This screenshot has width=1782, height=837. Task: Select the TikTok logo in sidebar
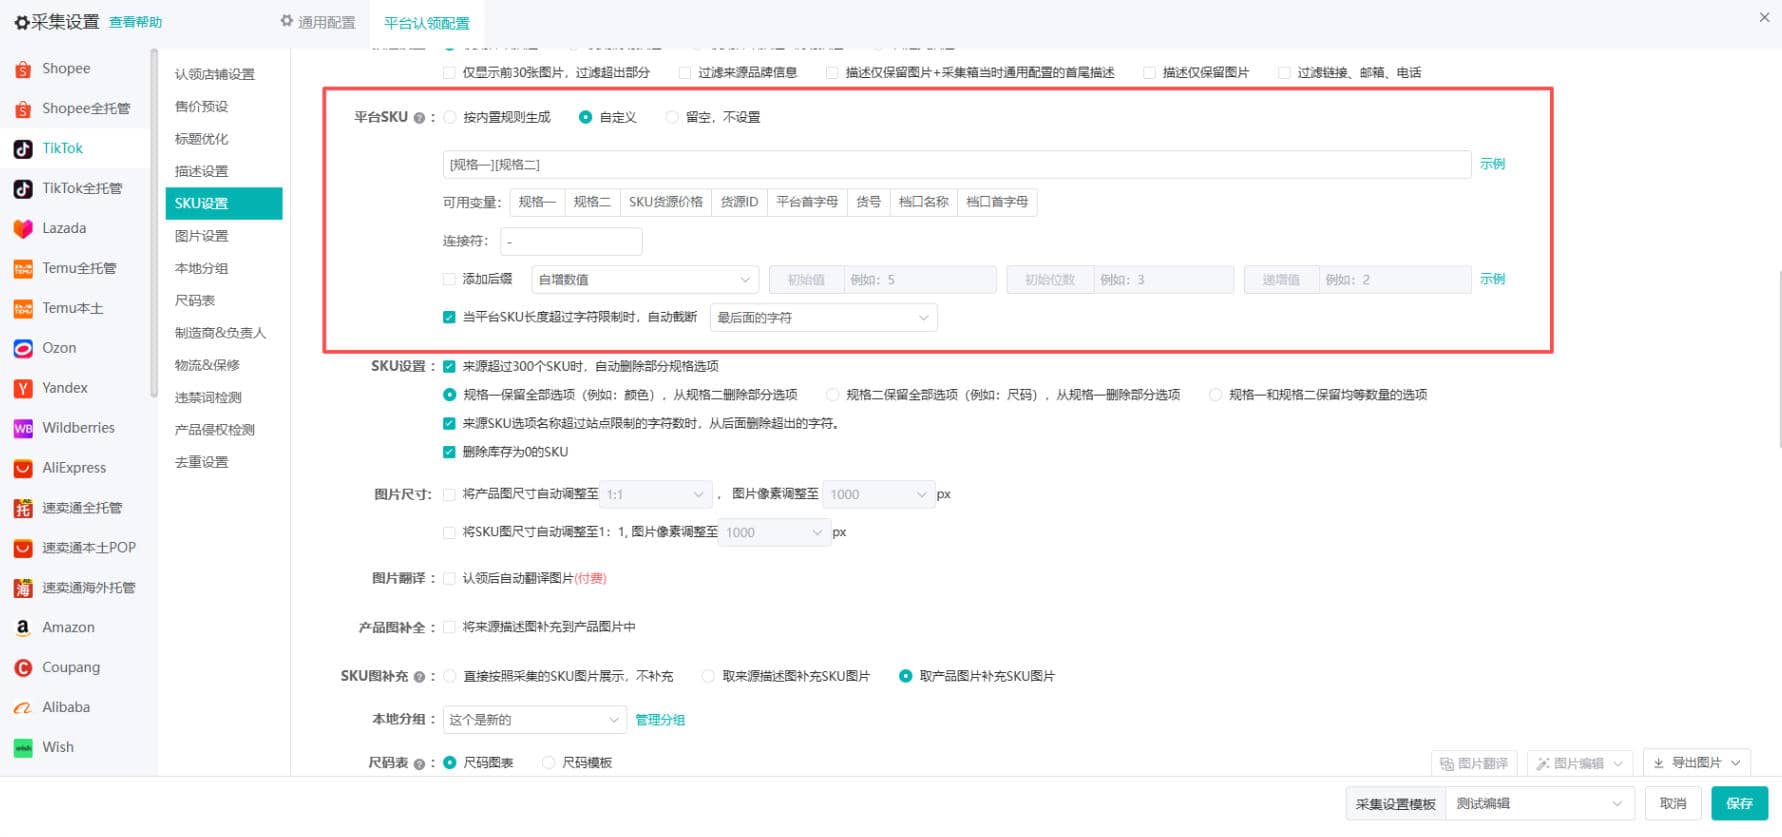pos(23,149)
